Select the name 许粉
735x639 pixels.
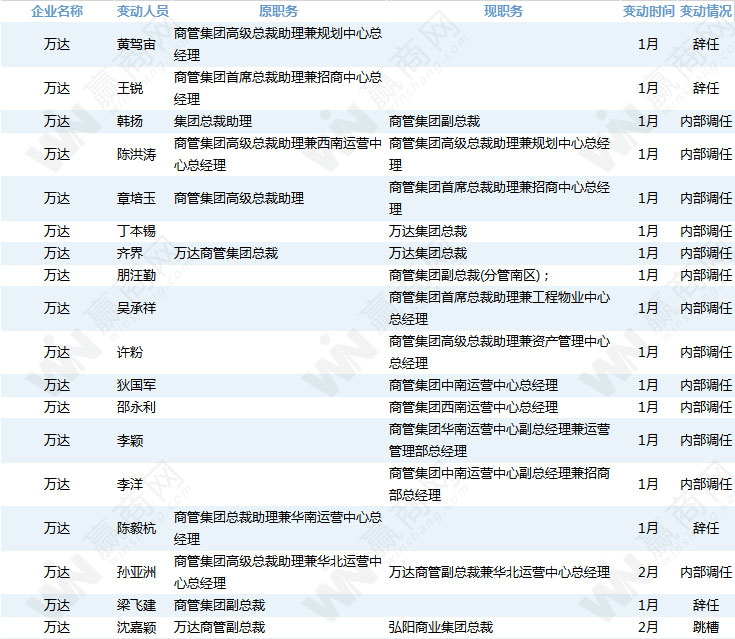pos(130,352)
